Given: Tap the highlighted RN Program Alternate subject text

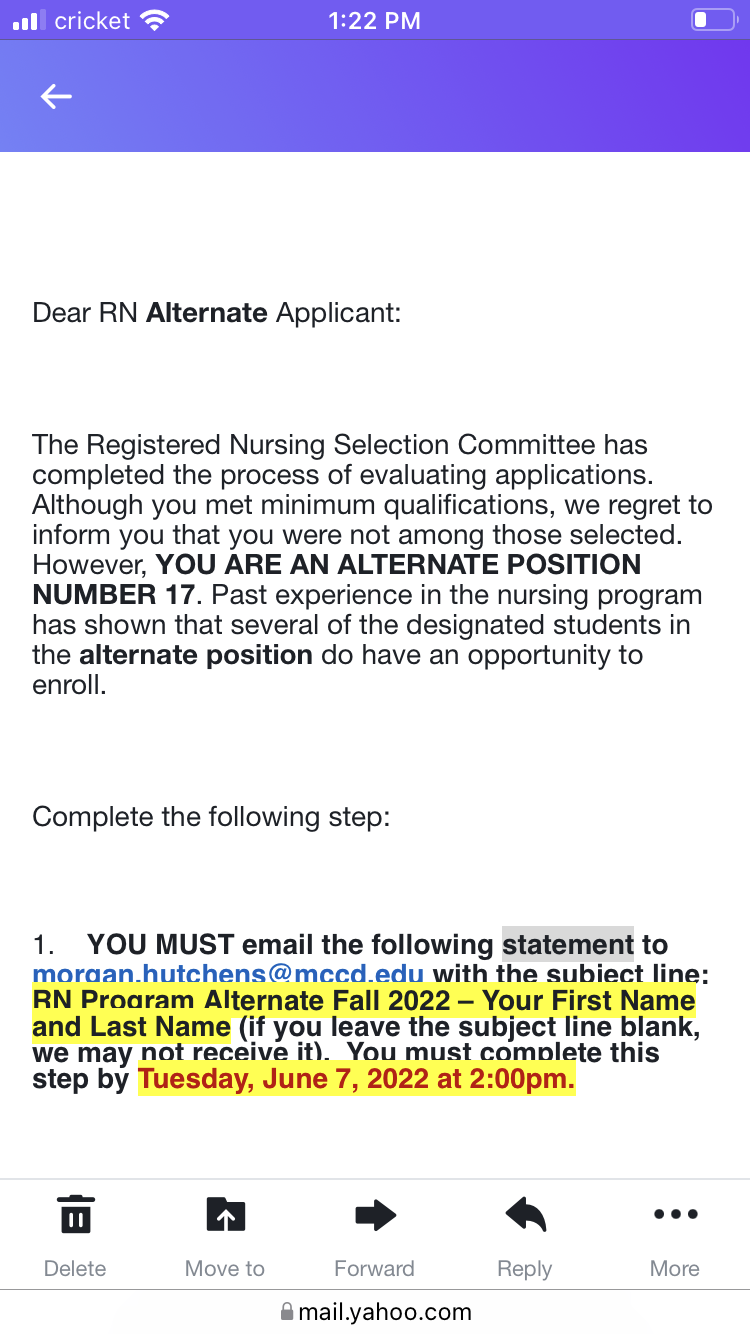Looking at the screenshot, I should 364,1013.
